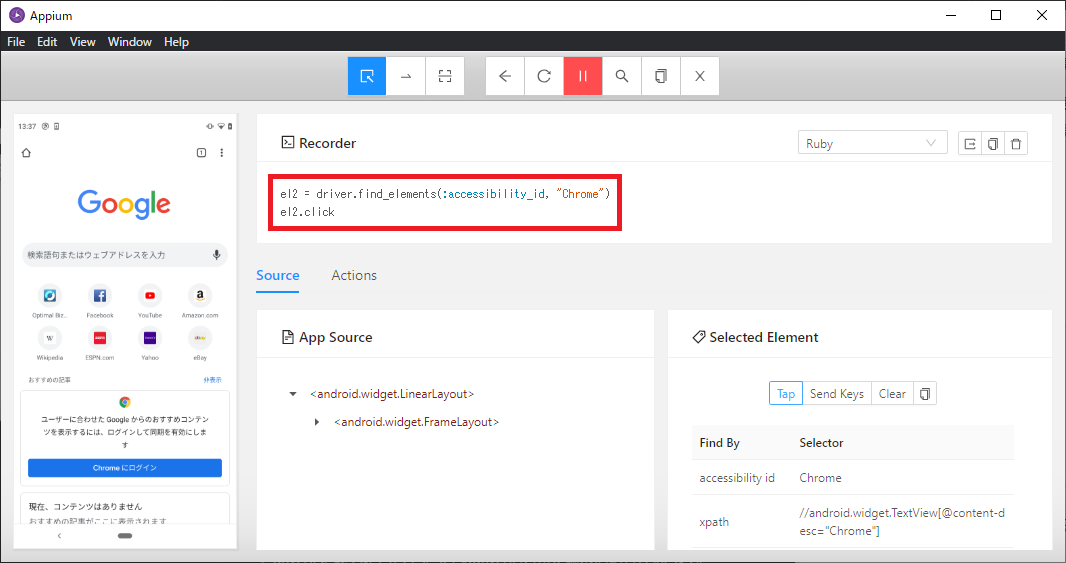Image resolution: width=1066 pixels, height=563 pixels.
Task: Click the Yahoo shortcut icon
Action: (x=150, y=338)
